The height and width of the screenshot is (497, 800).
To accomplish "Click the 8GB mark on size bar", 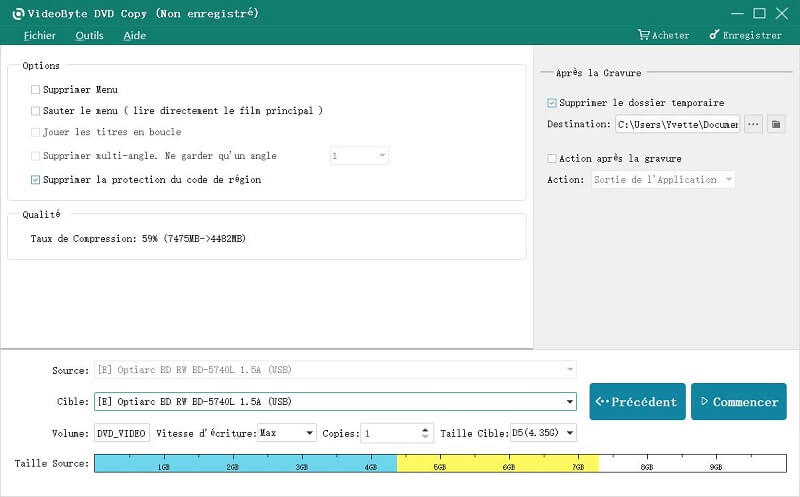I will pos(647,466).
